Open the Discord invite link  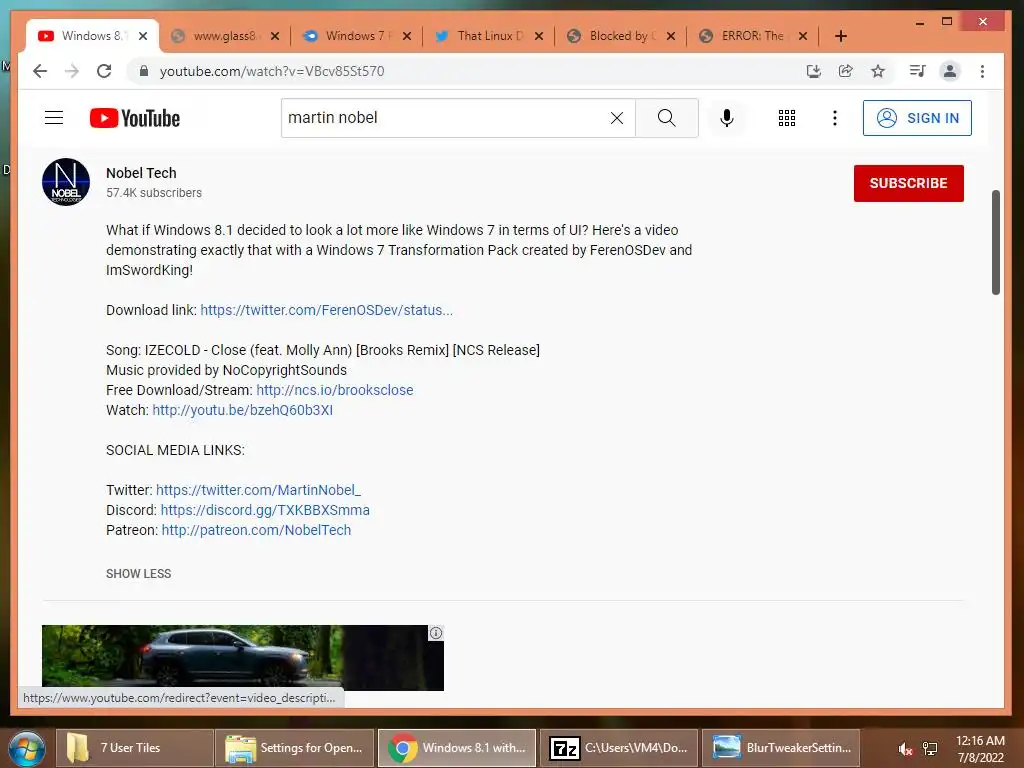pyautogui.click(x=265, y=510)
